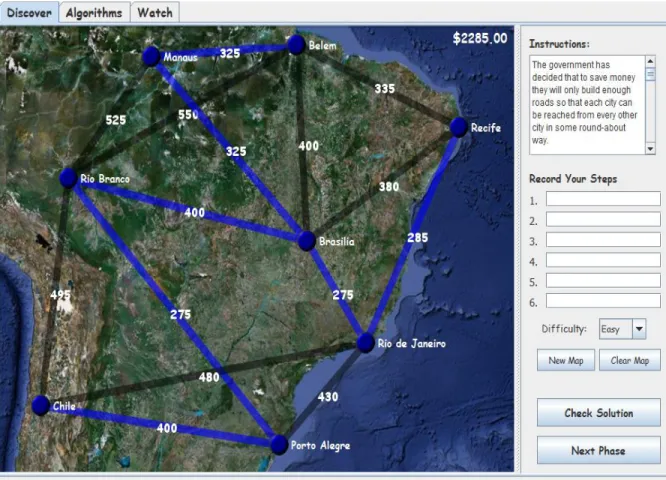Select the Rio Branco city node

68,178
